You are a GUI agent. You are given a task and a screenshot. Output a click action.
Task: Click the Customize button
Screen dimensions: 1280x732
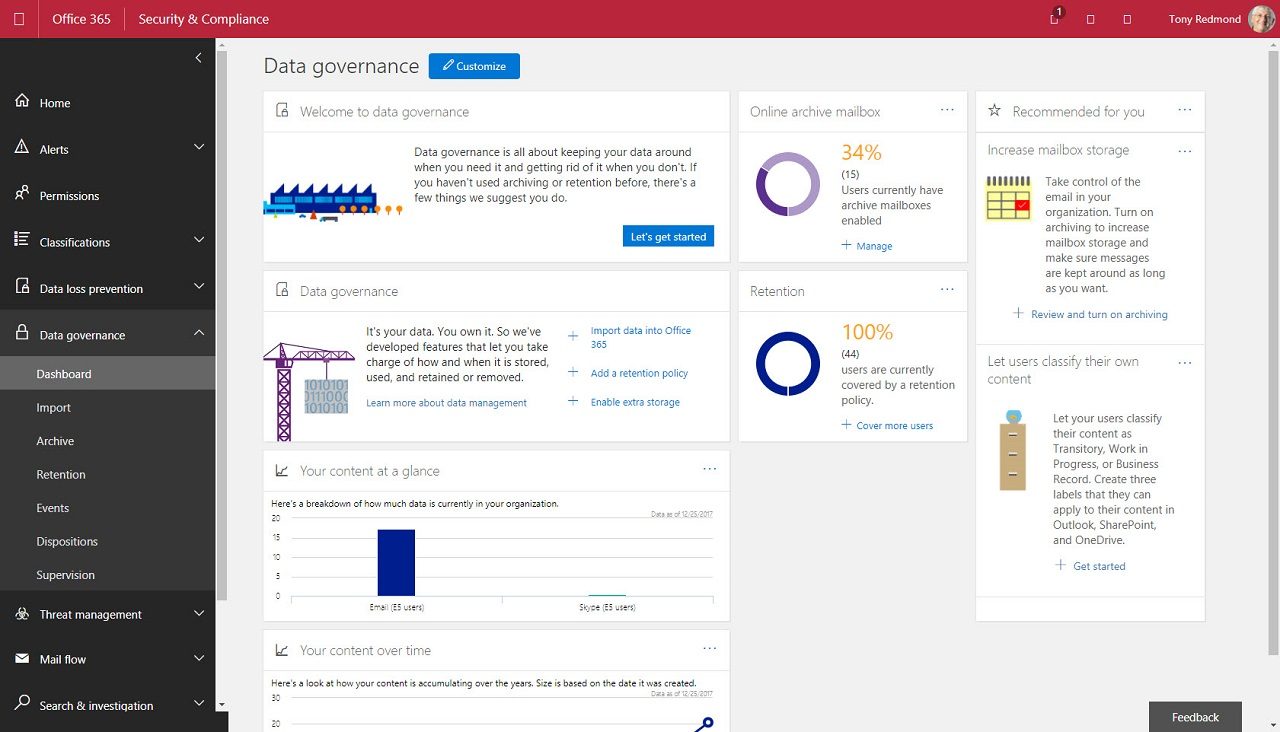click(x=474, y=66)
